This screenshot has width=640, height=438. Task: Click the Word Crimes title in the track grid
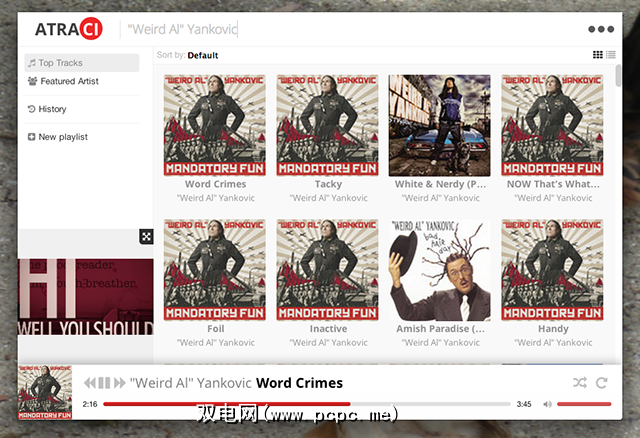click(216, 184)
